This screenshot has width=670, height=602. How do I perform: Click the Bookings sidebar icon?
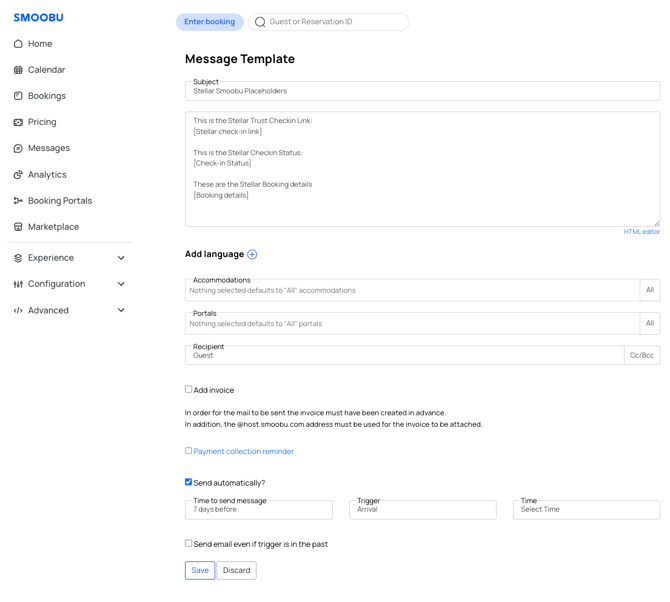click(18, 96)
